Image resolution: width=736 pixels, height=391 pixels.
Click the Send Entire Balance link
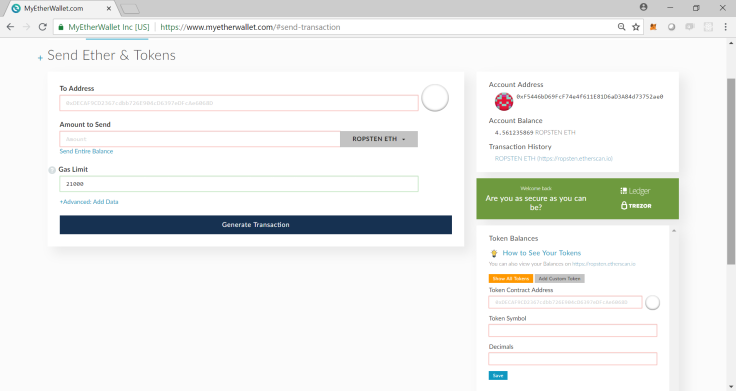coord(86,151)
